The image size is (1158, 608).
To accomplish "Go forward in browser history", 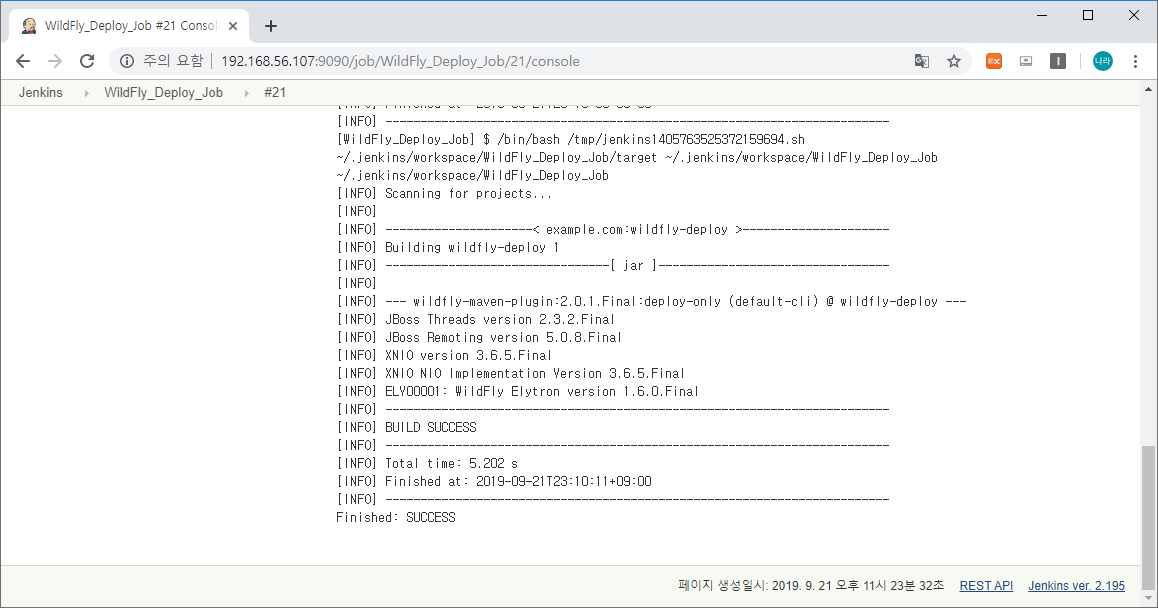I will 55,61.
